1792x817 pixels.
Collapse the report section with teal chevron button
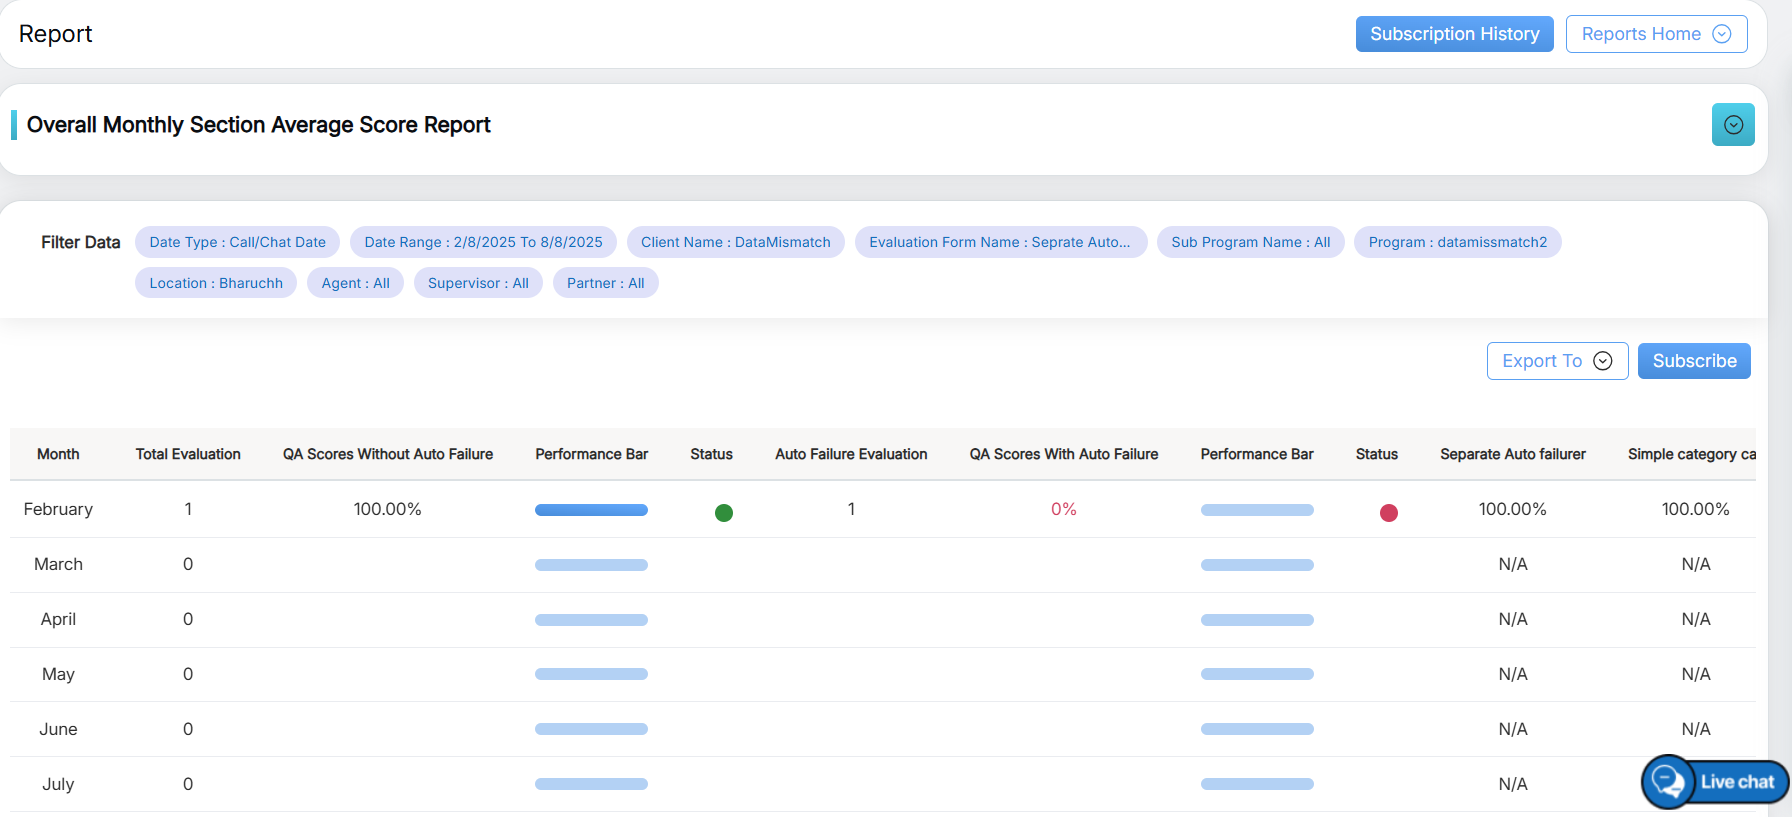[x=1732, y=125]
